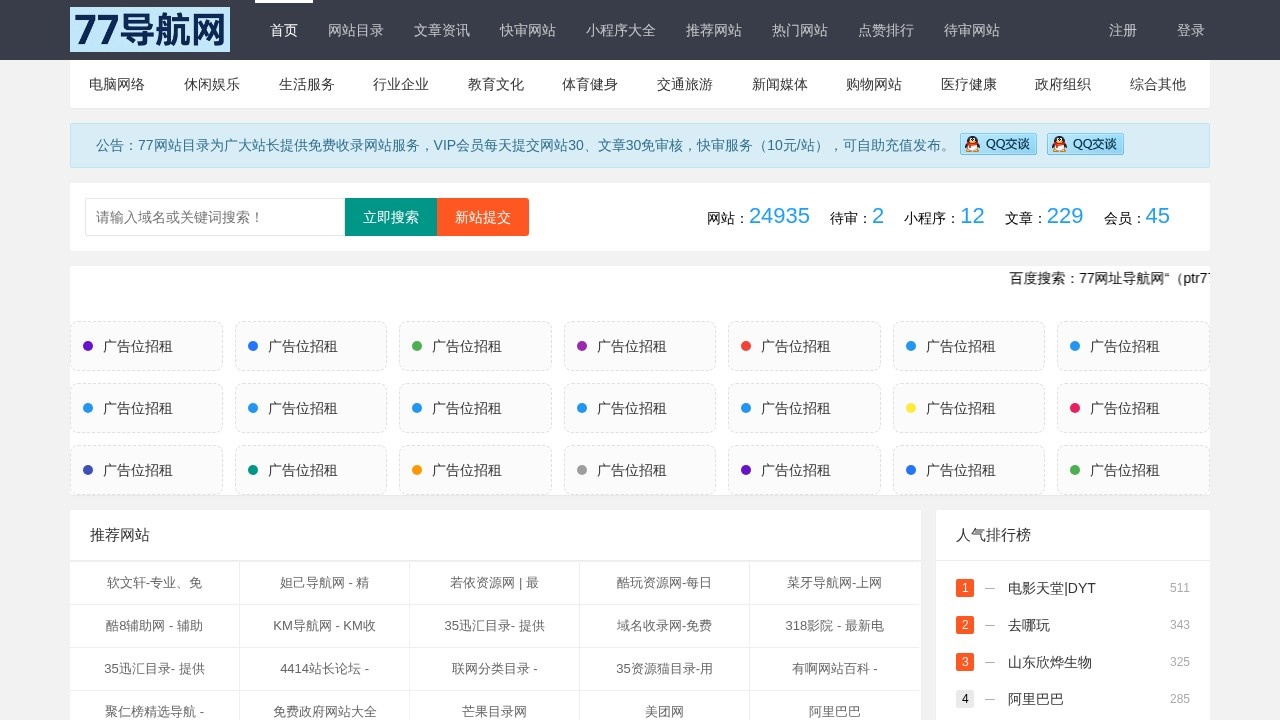This screenshot has height=720, width=1280.
Task: Open the 域名收录网-免费 site link
Action: click(x=665, y=626)
